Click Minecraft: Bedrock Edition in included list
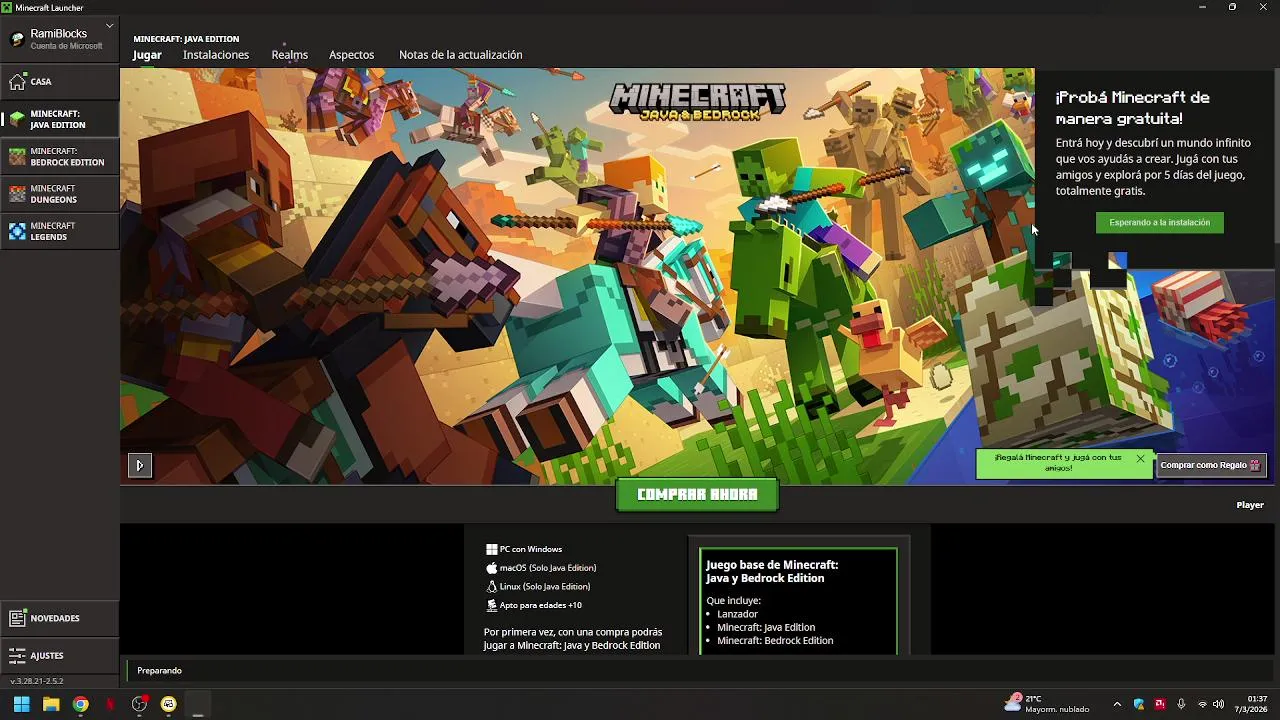 775,640
